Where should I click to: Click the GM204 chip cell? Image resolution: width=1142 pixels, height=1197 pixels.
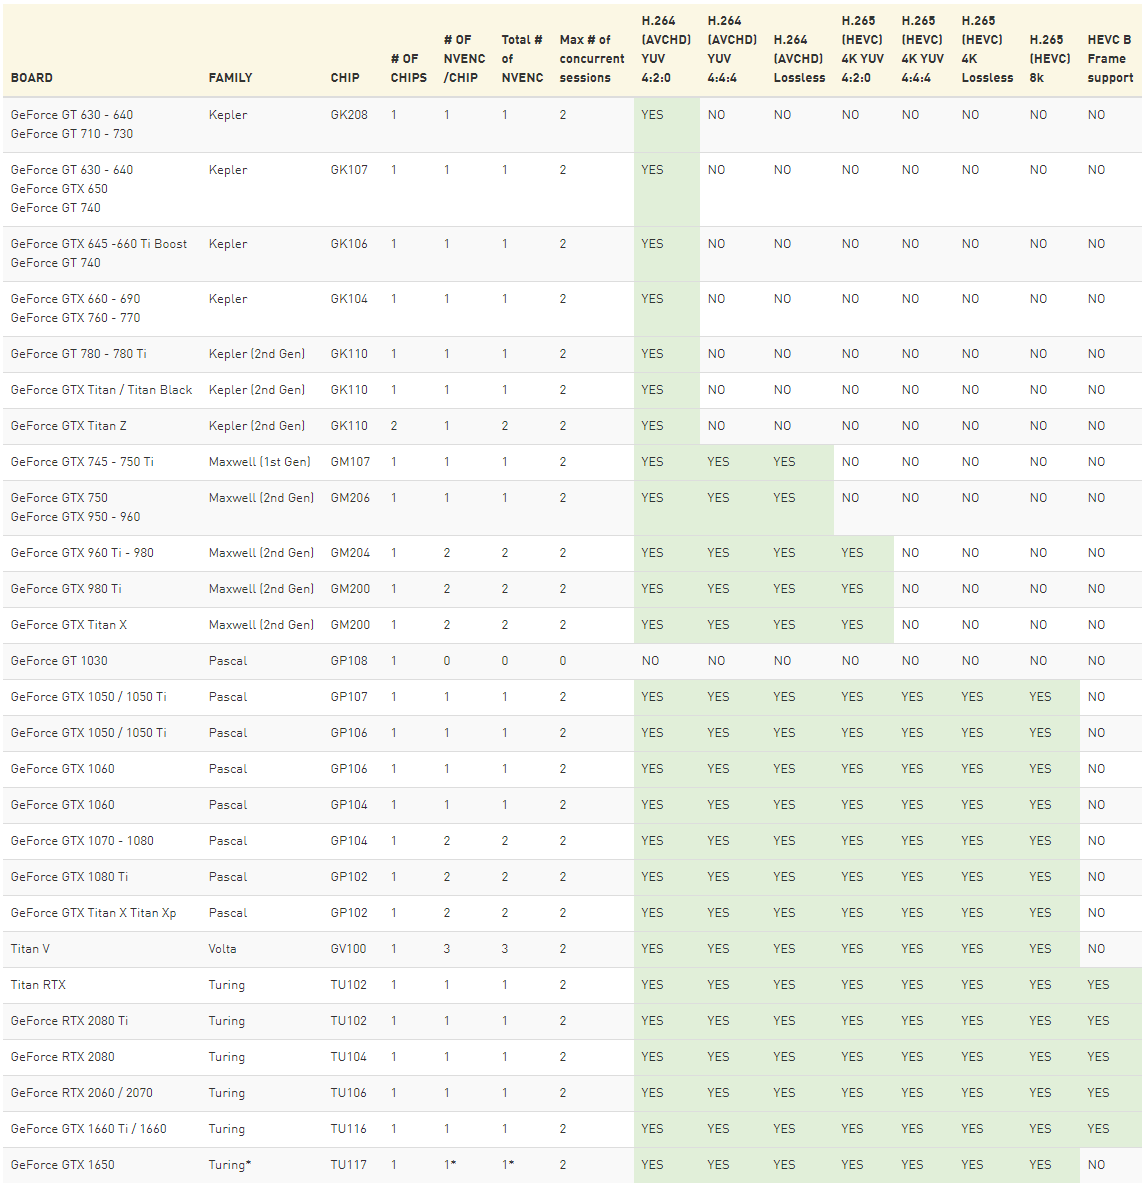[x=350, y=553]
